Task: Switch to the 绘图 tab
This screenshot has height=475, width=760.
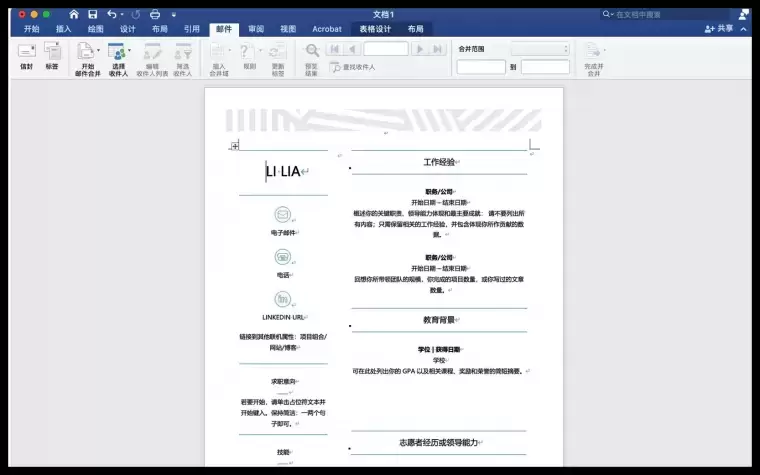Action: point(95,29)
